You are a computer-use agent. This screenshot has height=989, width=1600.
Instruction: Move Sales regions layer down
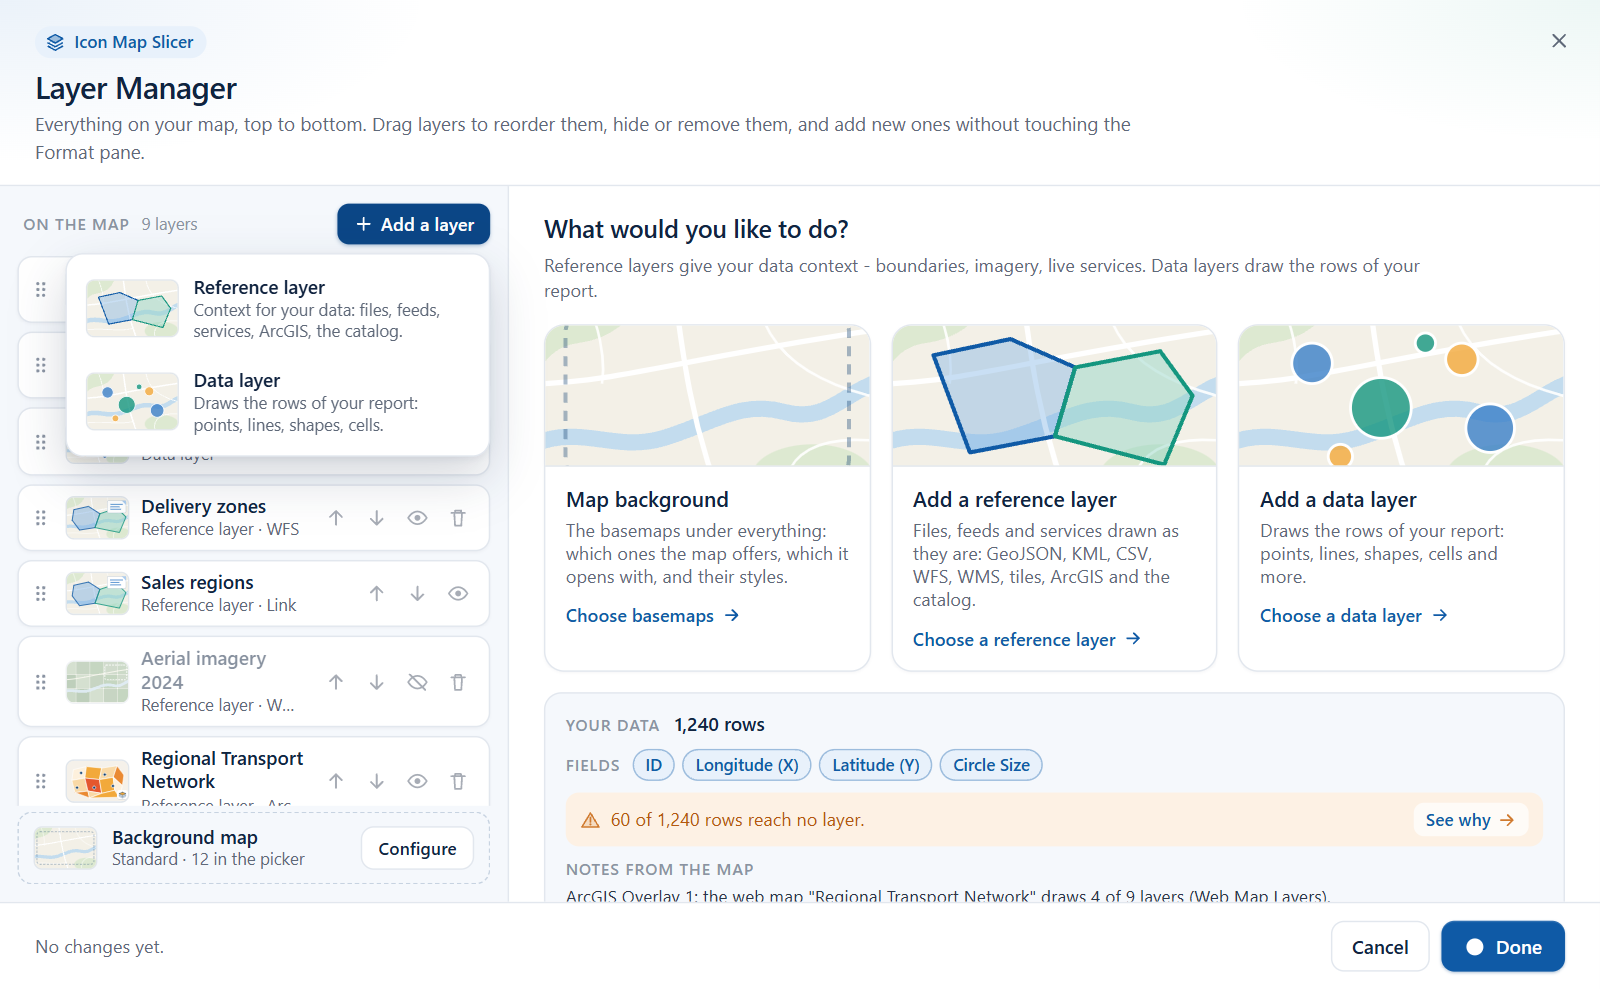[x=418, y=594]
